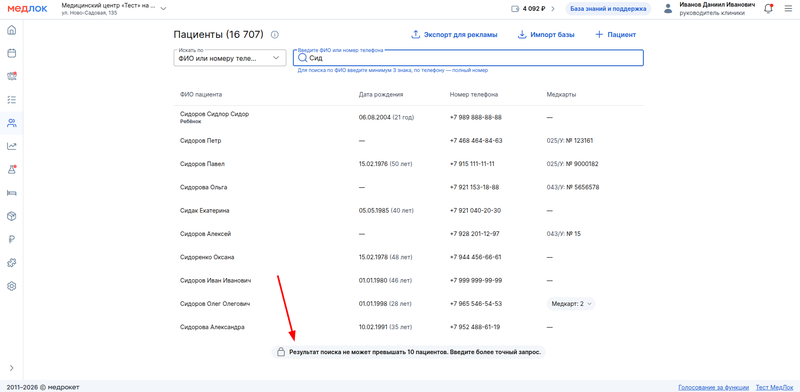Viewport: 800px width, 392px height.
Task: Add a new patient with + Пациент
Action: pyautogui.click(x=615, y=35)
